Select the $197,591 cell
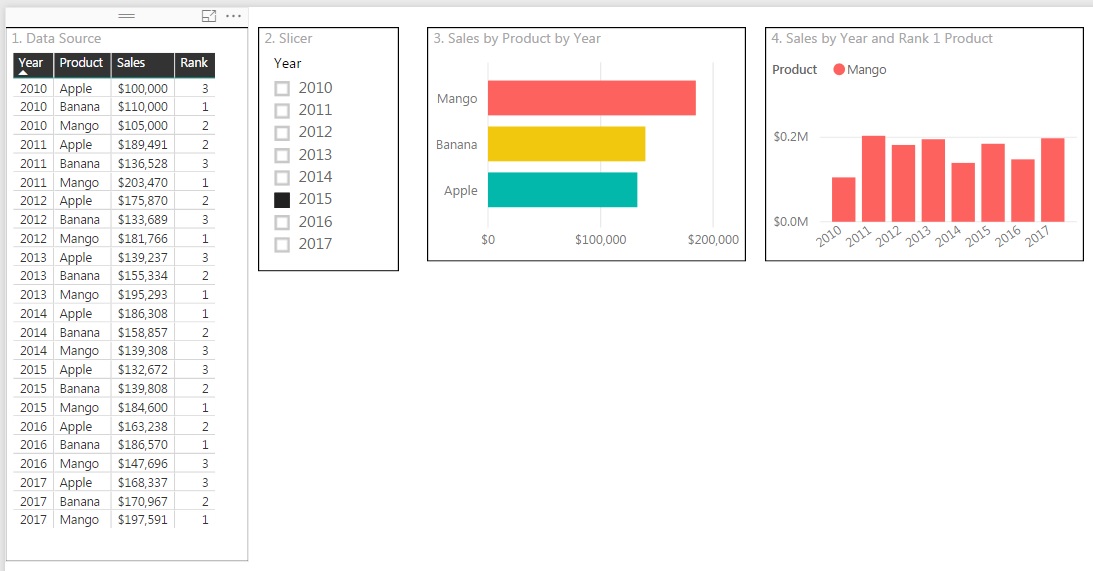 [142, 519]
